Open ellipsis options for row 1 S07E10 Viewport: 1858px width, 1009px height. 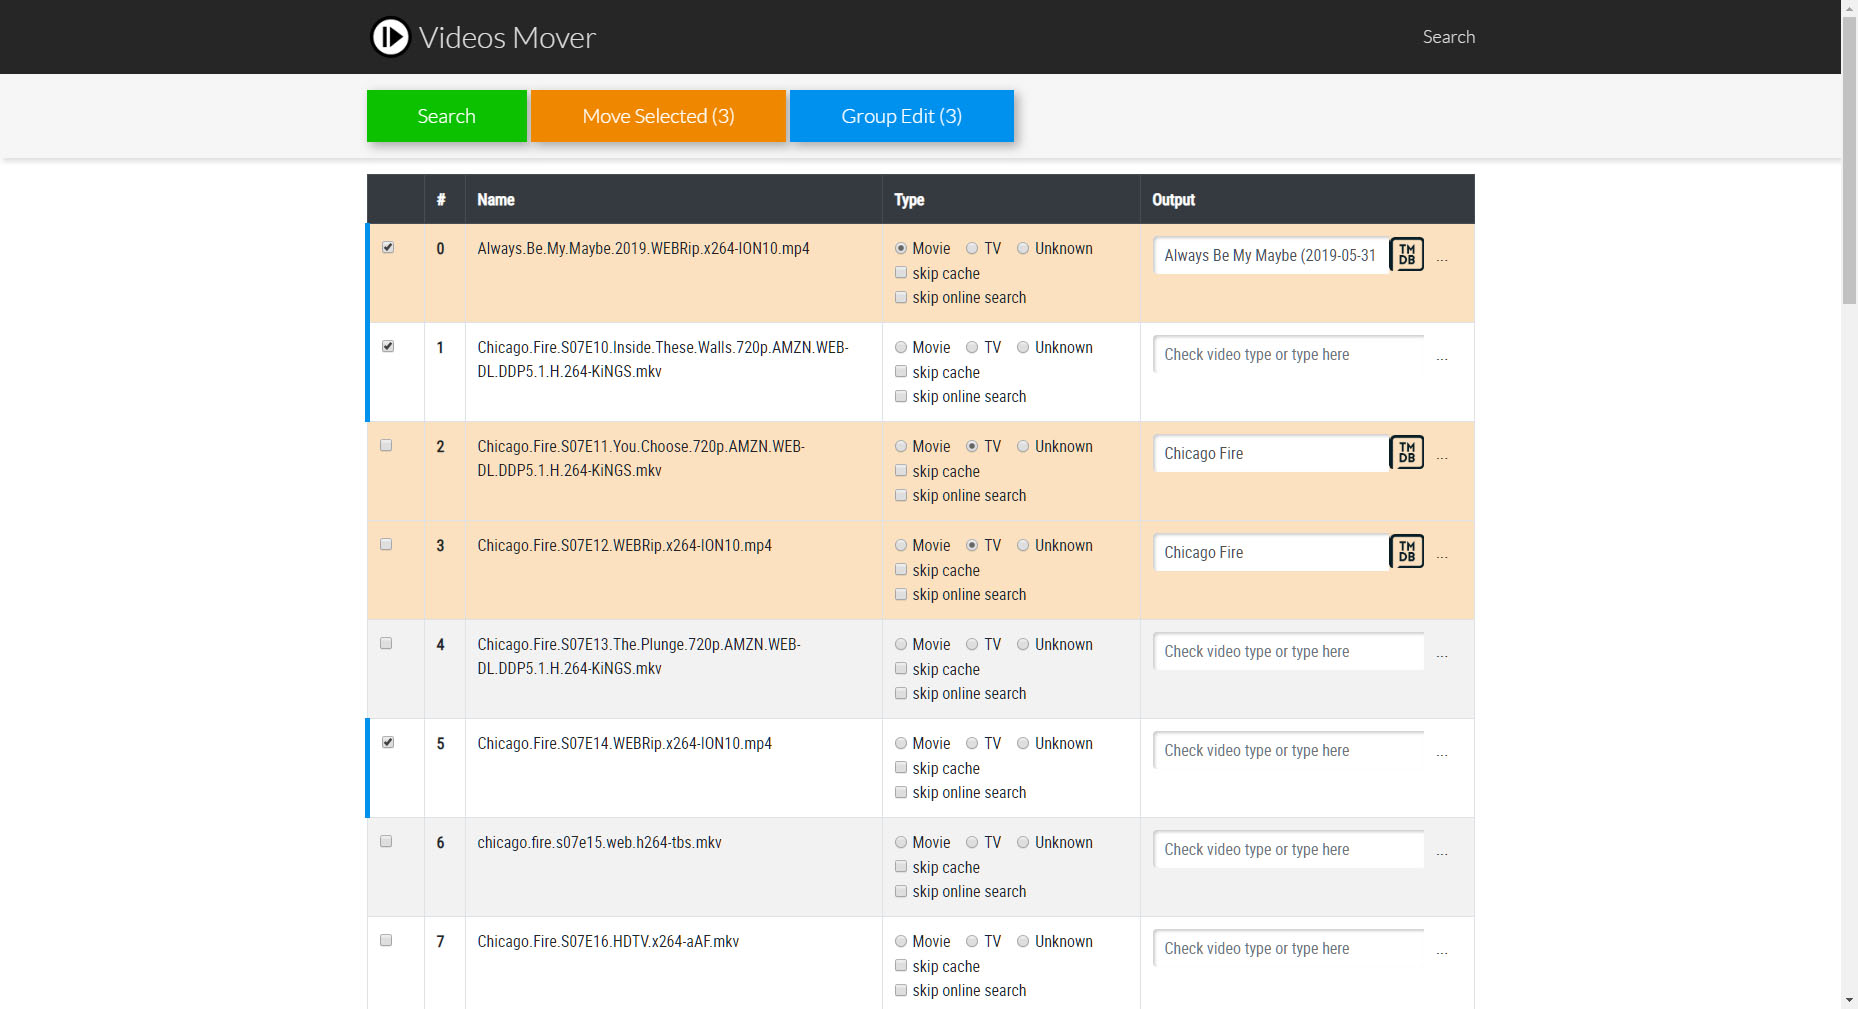[x=1442, y=358]
